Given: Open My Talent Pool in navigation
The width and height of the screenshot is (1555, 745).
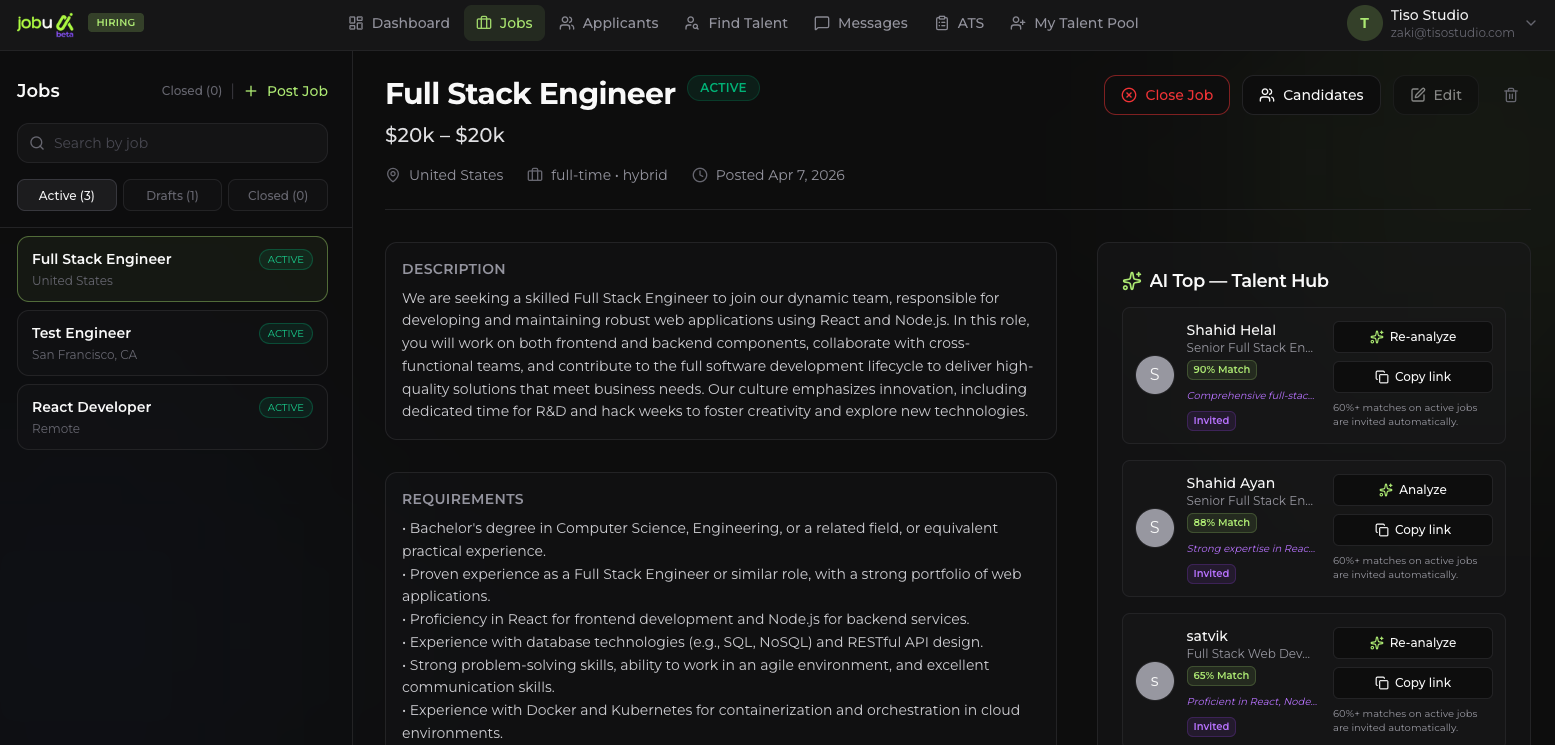Looking at the screenshot, I should tap(1074, 23).
